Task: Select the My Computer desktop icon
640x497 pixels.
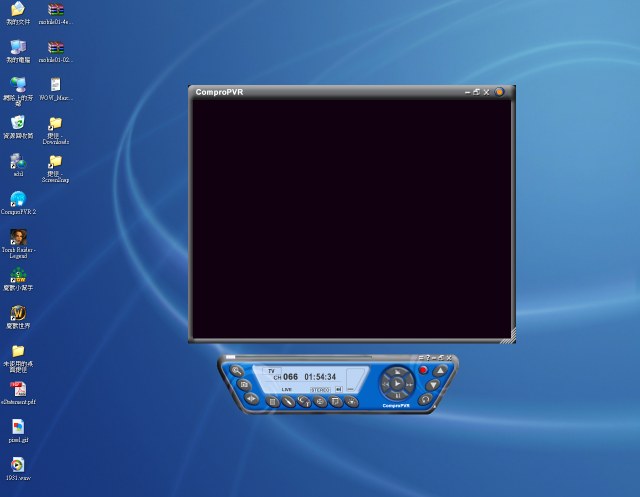Action: coord(18,51)
